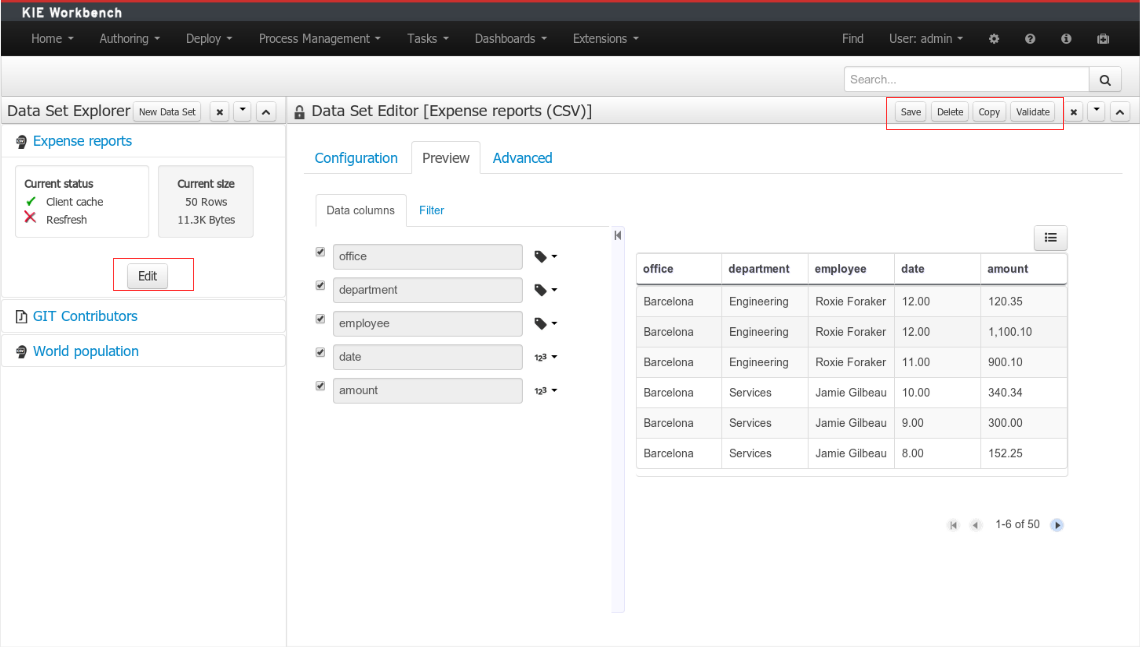
Task: Open the department column type dropdown
Action: (x=545, y=290)
